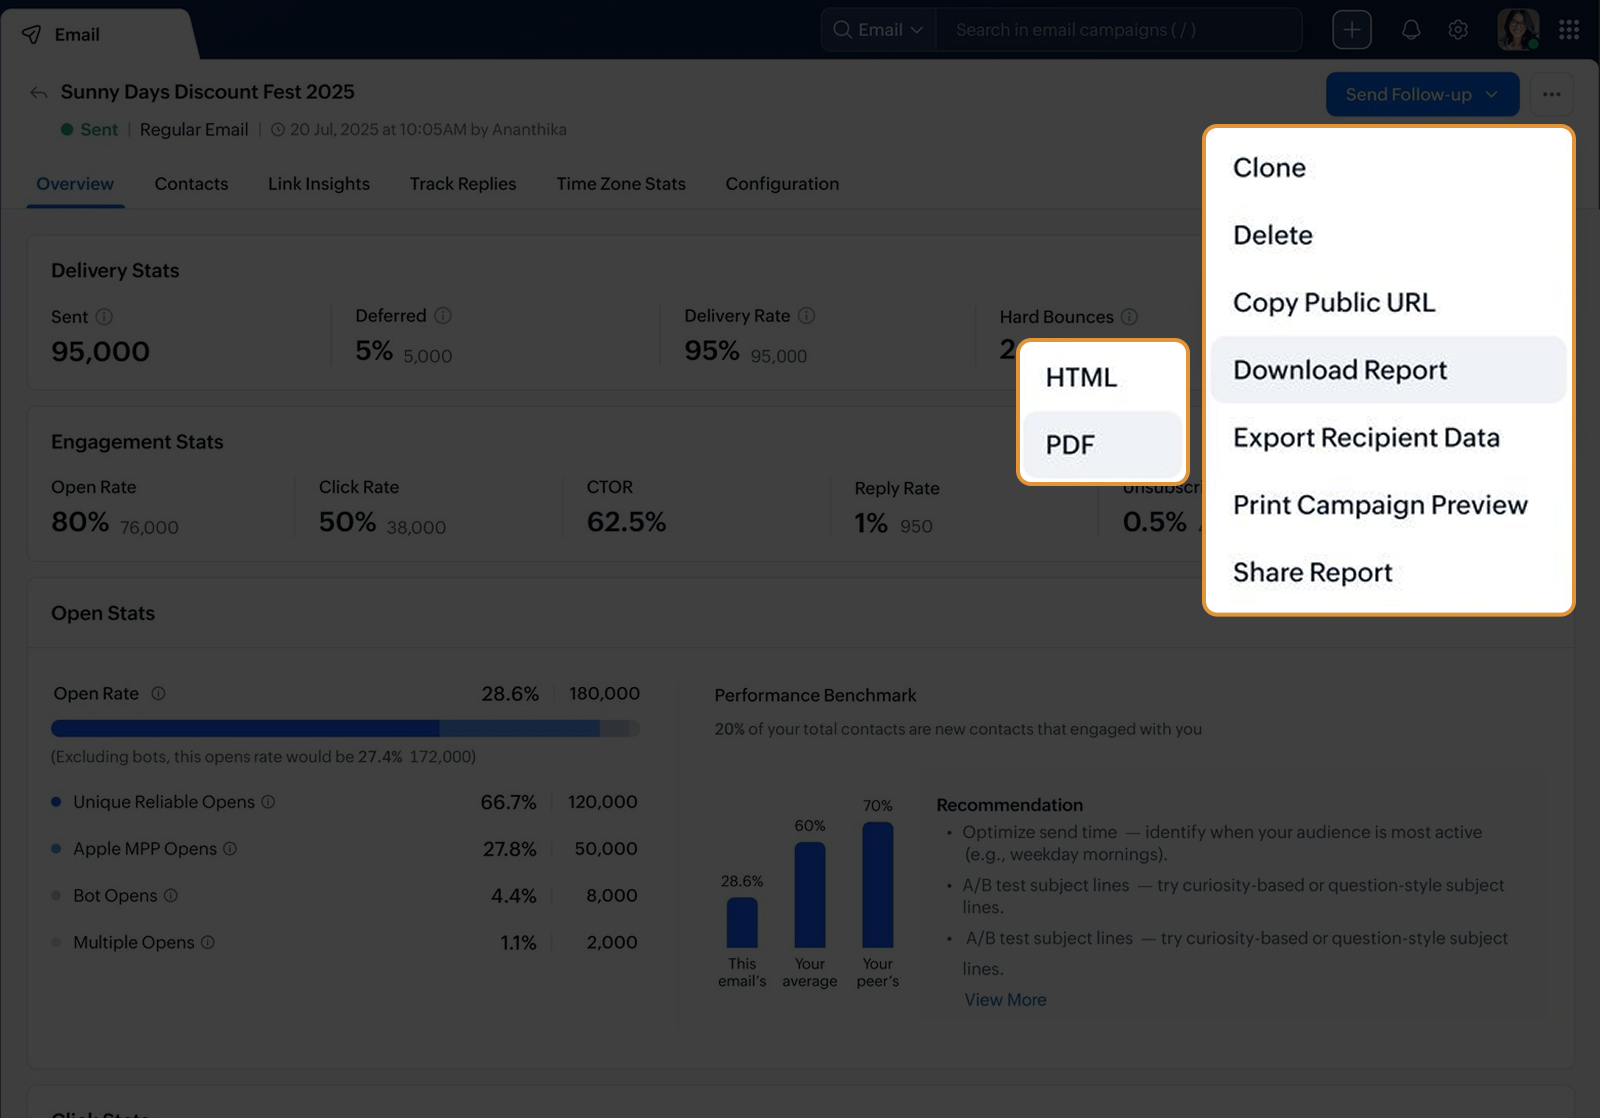Switch to the Overview tab
The height and width of the screenshot is (1118, 1600).
coord(75,184)
